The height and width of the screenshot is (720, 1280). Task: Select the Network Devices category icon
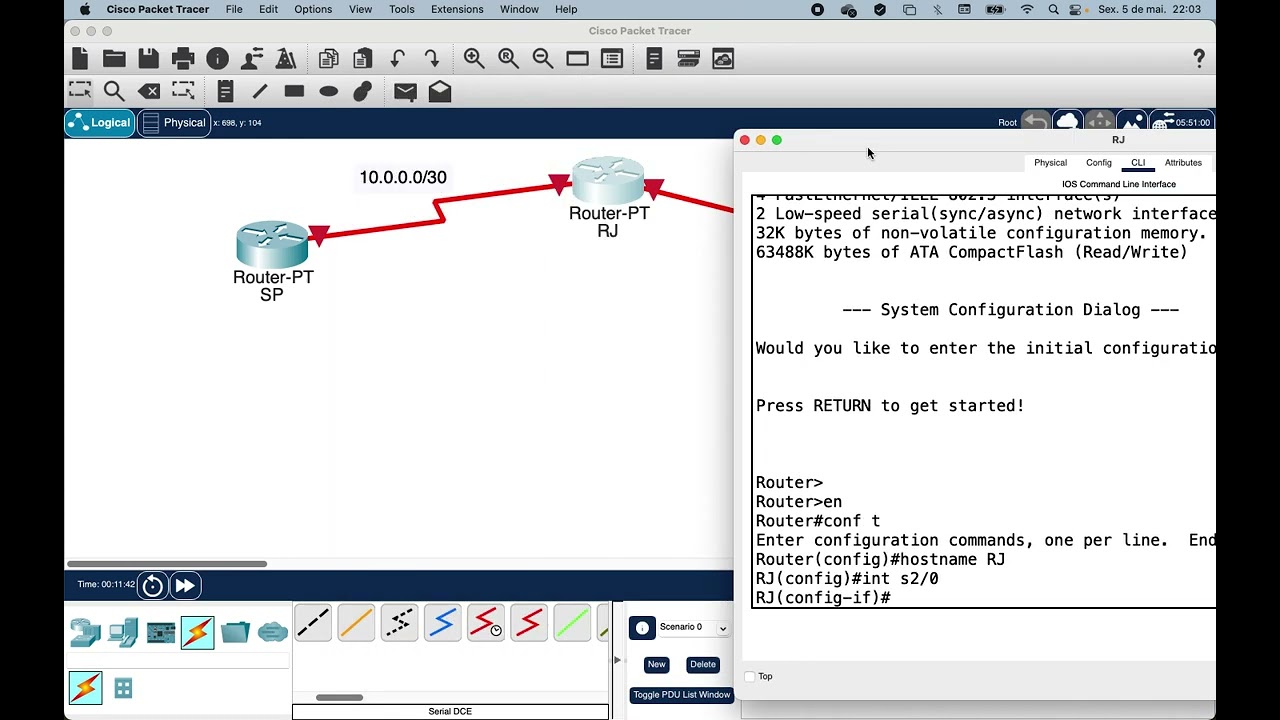[x=85, y=632]
